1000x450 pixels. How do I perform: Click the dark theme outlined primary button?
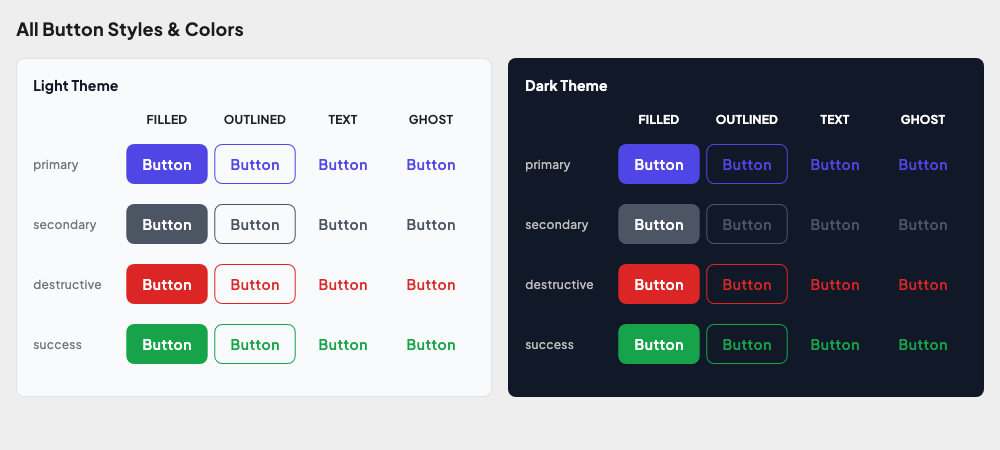click(x=747, y=164)
